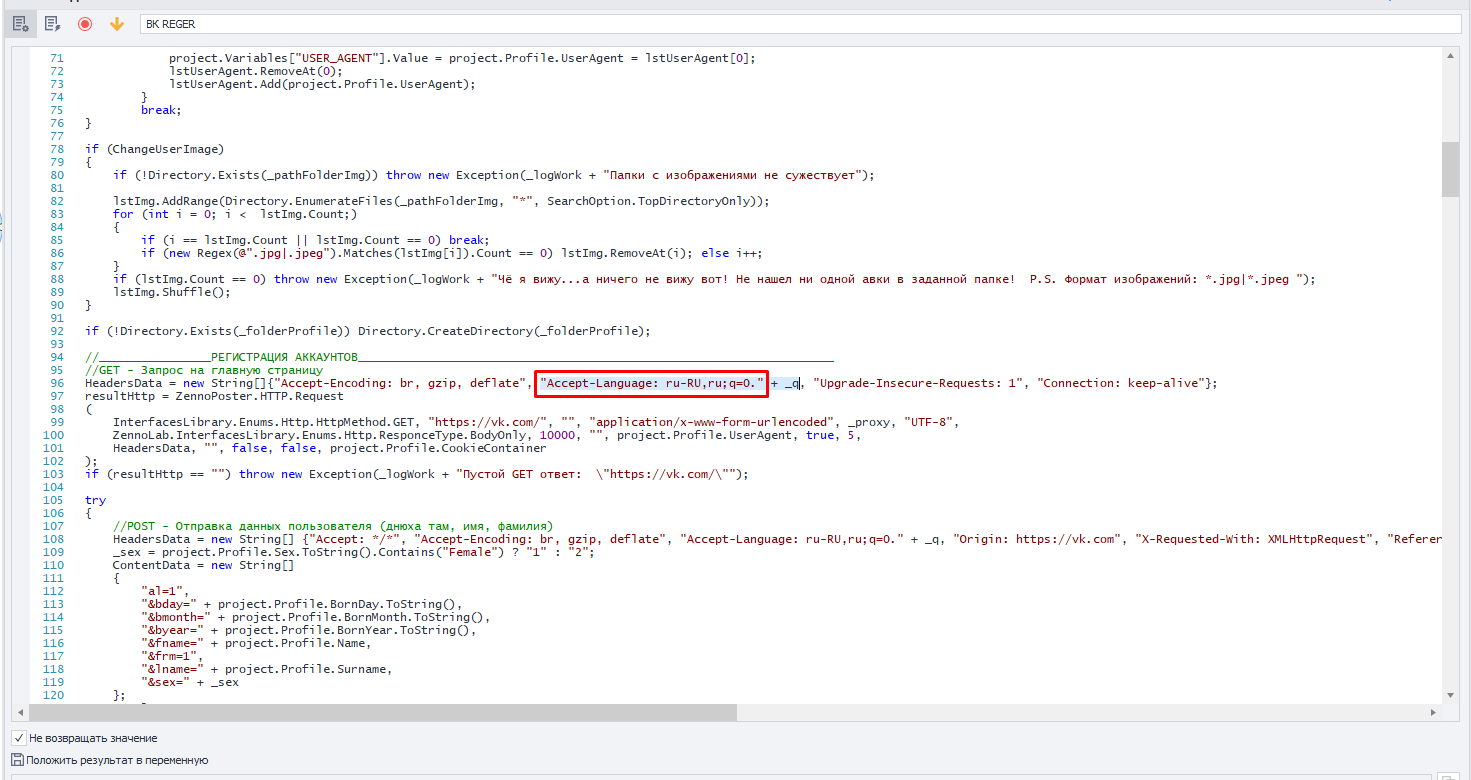Place cursor on 'lstImg.Shuffle();' line
The width and height of the screenshot is (1471, 780).
(171, 292)
